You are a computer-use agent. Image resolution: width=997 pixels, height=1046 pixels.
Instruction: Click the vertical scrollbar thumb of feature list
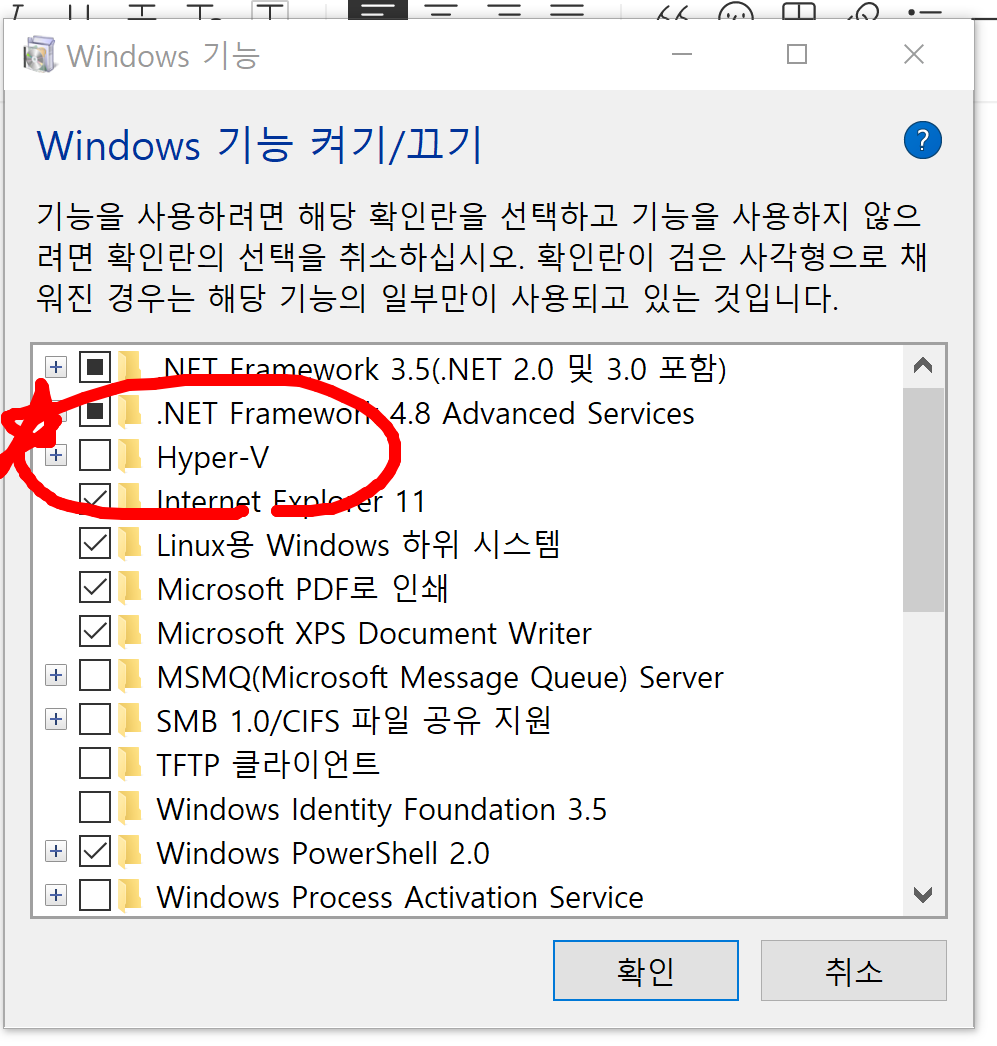[x=923, y=500]
